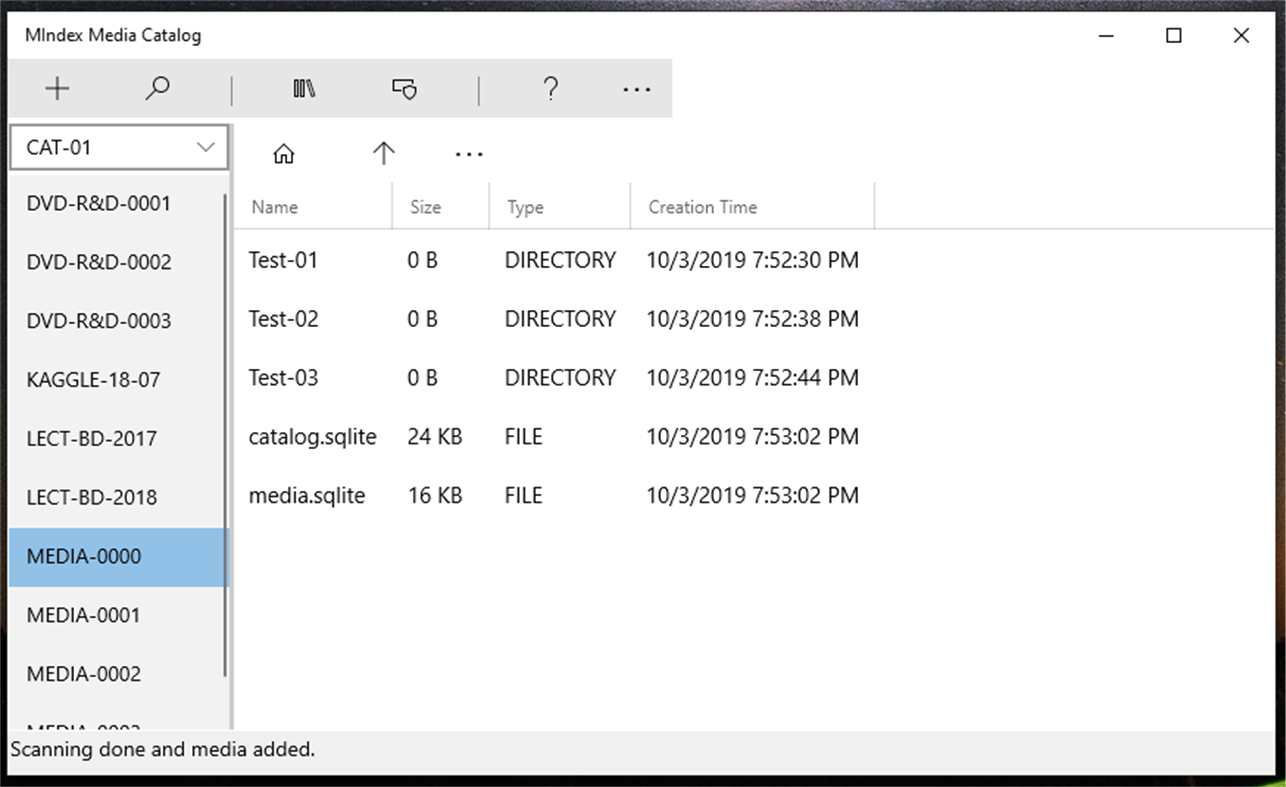
Task: Open the file browser ellipsis menu
Action: (469, 154)
